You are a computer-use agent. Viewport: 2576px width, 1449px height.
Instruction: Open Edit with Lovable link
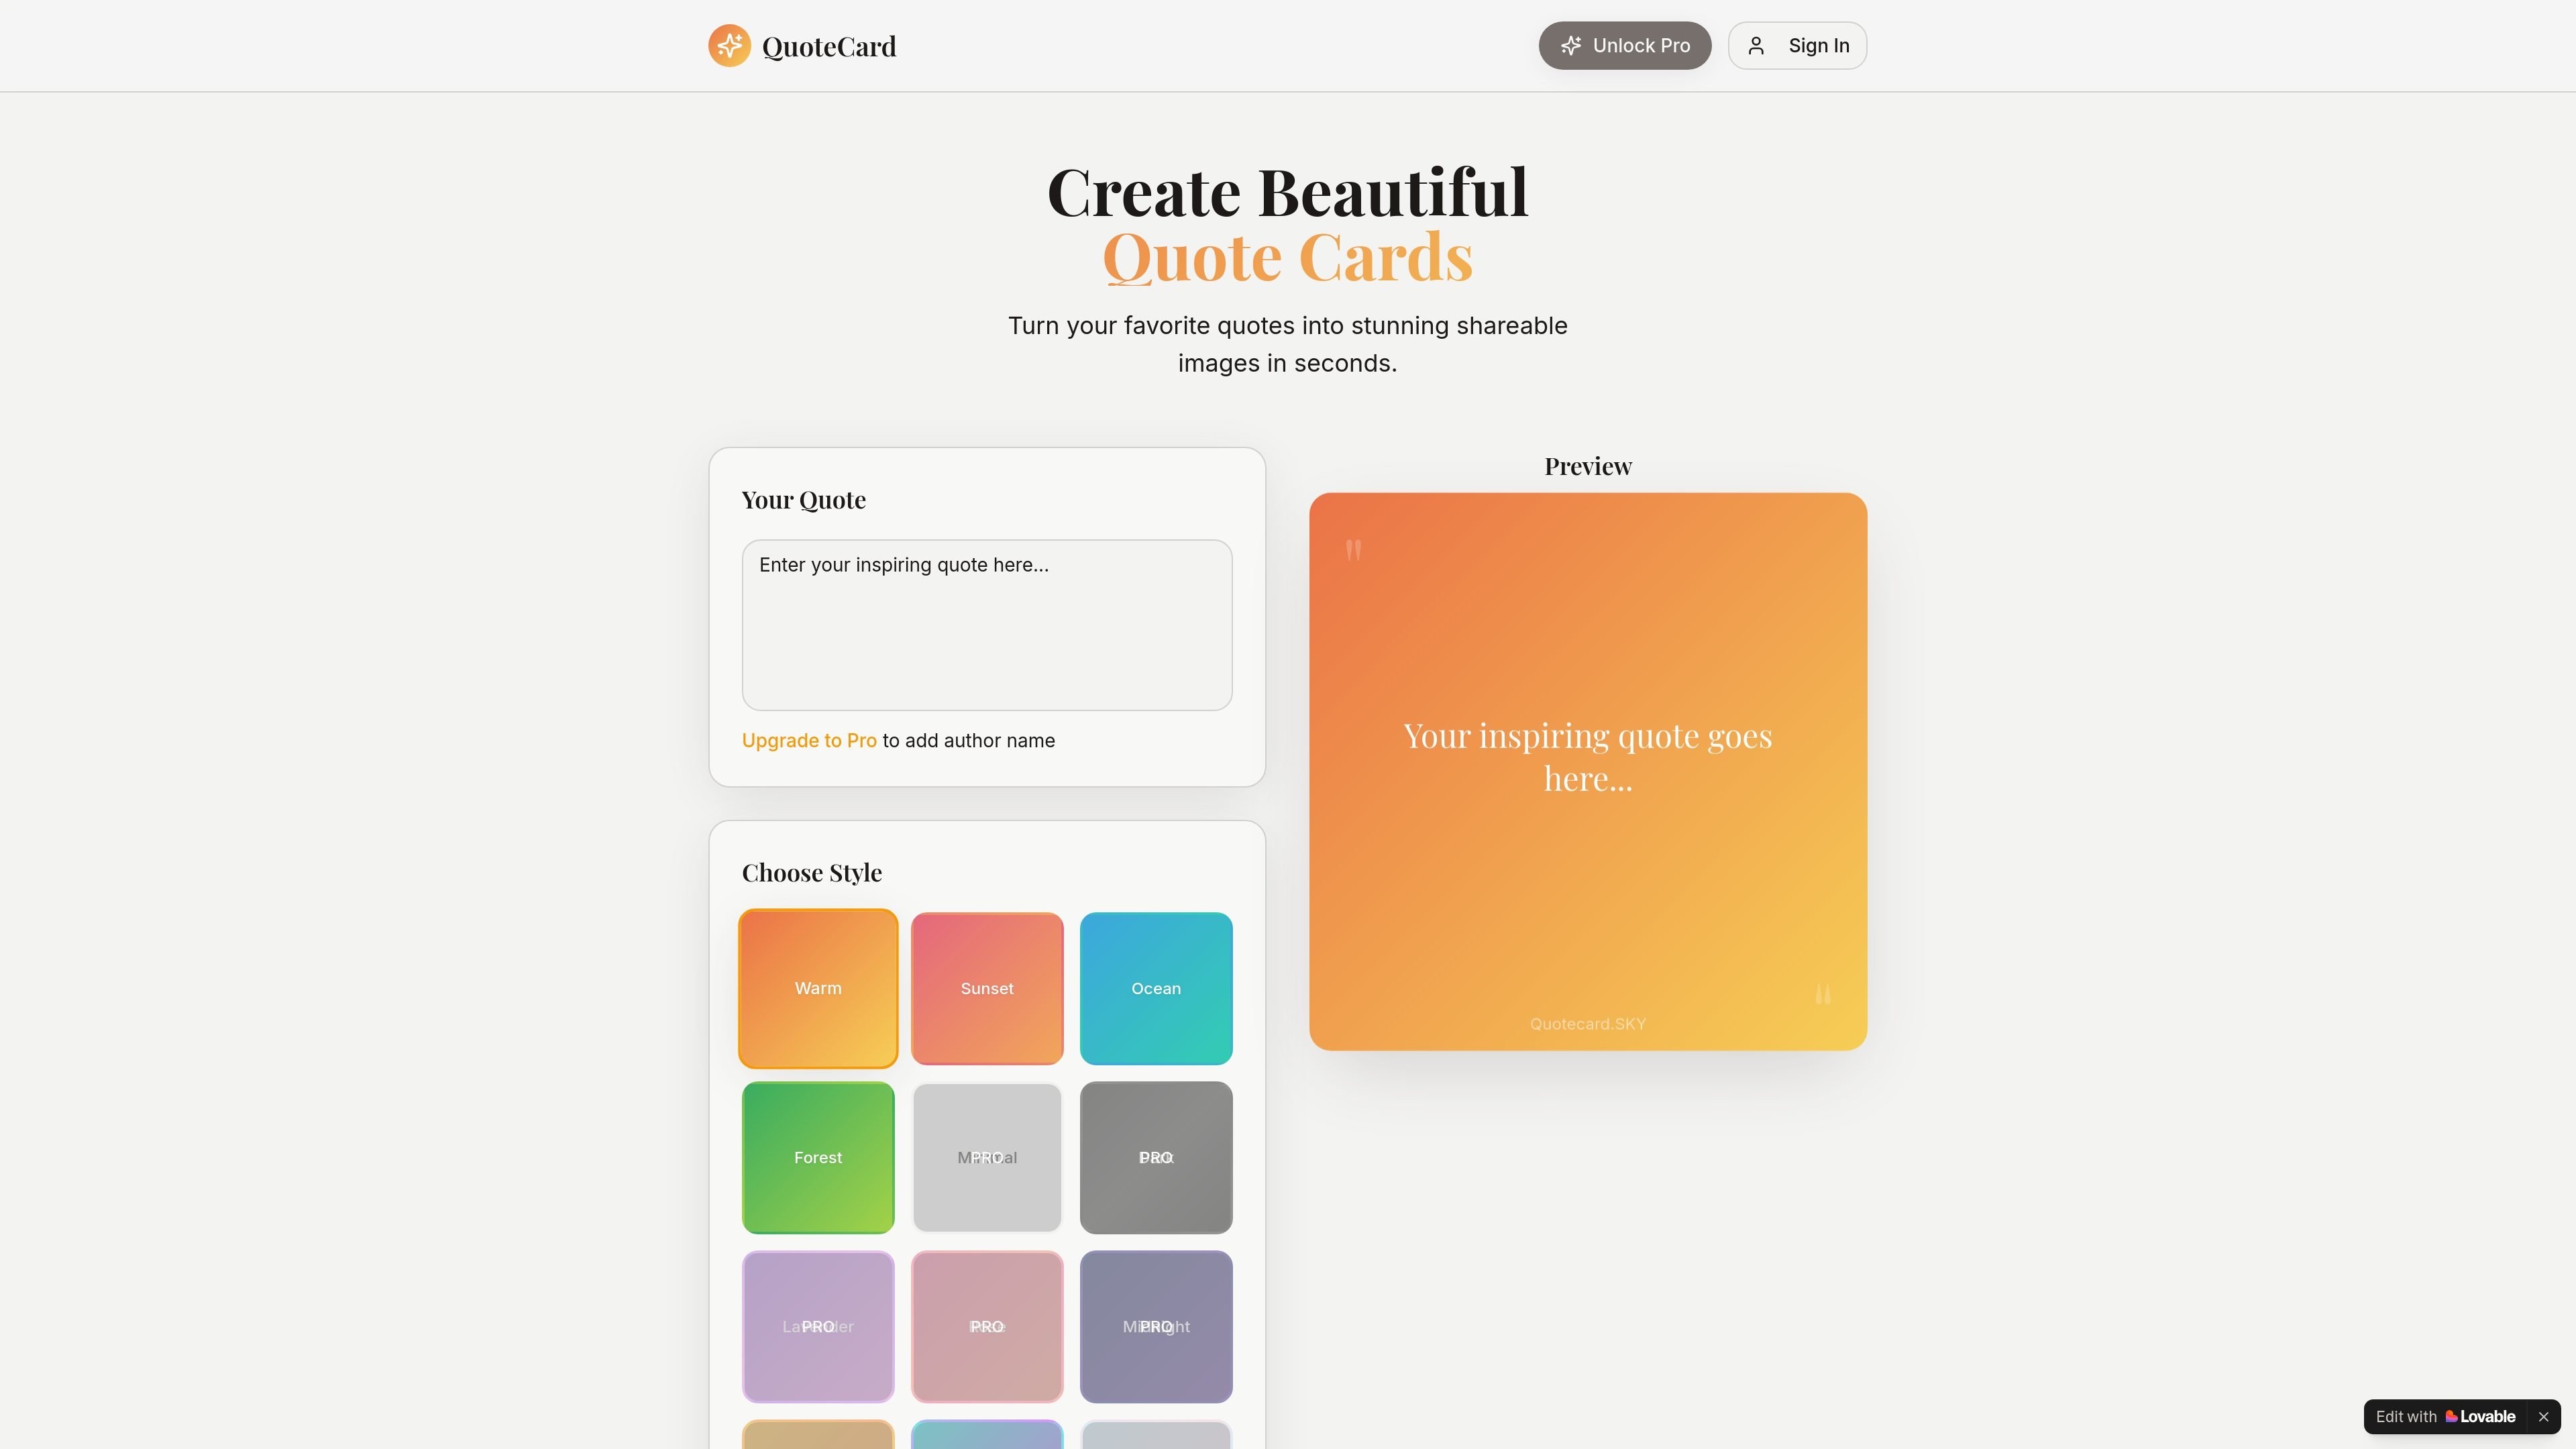click(x=2445, y=1416)
